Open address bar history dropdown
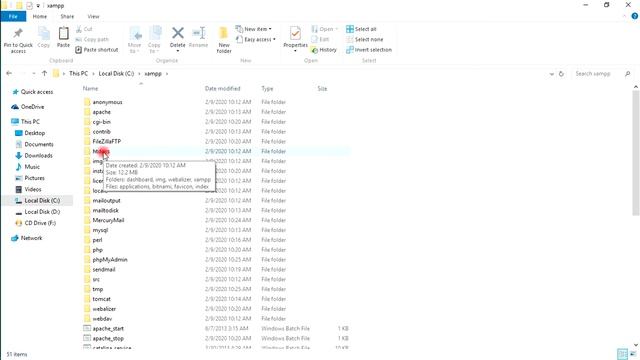640x360 pixels. click(x=551, y=74)
